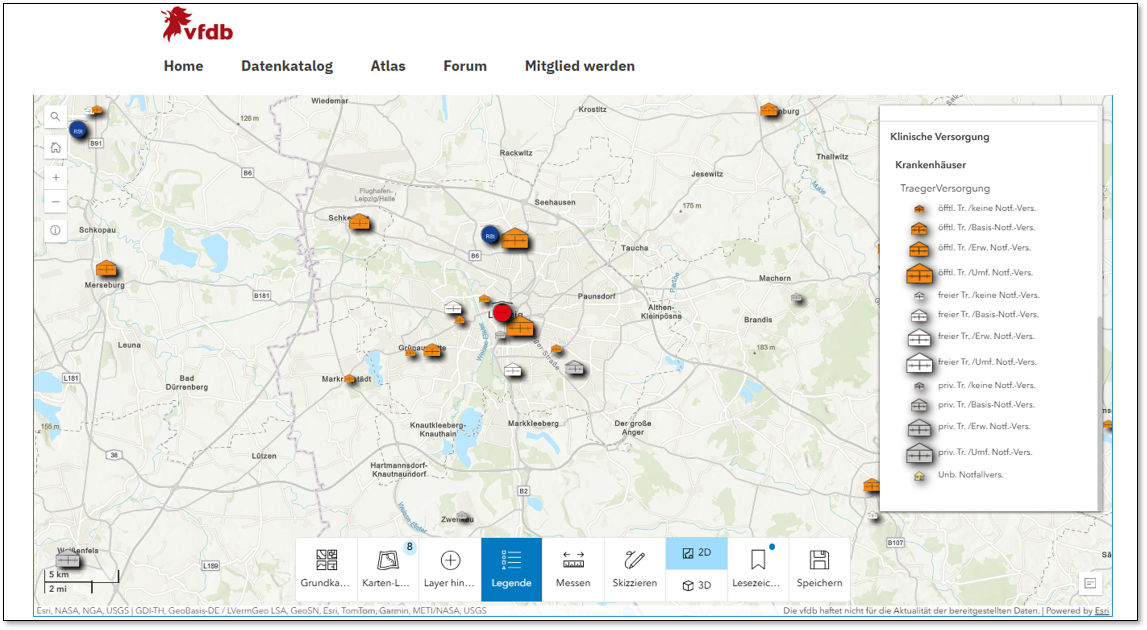The width and height of the screenshot is (1147, 630).
Task: Open the Karten-Layer list
Action: [x=388, y=569]
